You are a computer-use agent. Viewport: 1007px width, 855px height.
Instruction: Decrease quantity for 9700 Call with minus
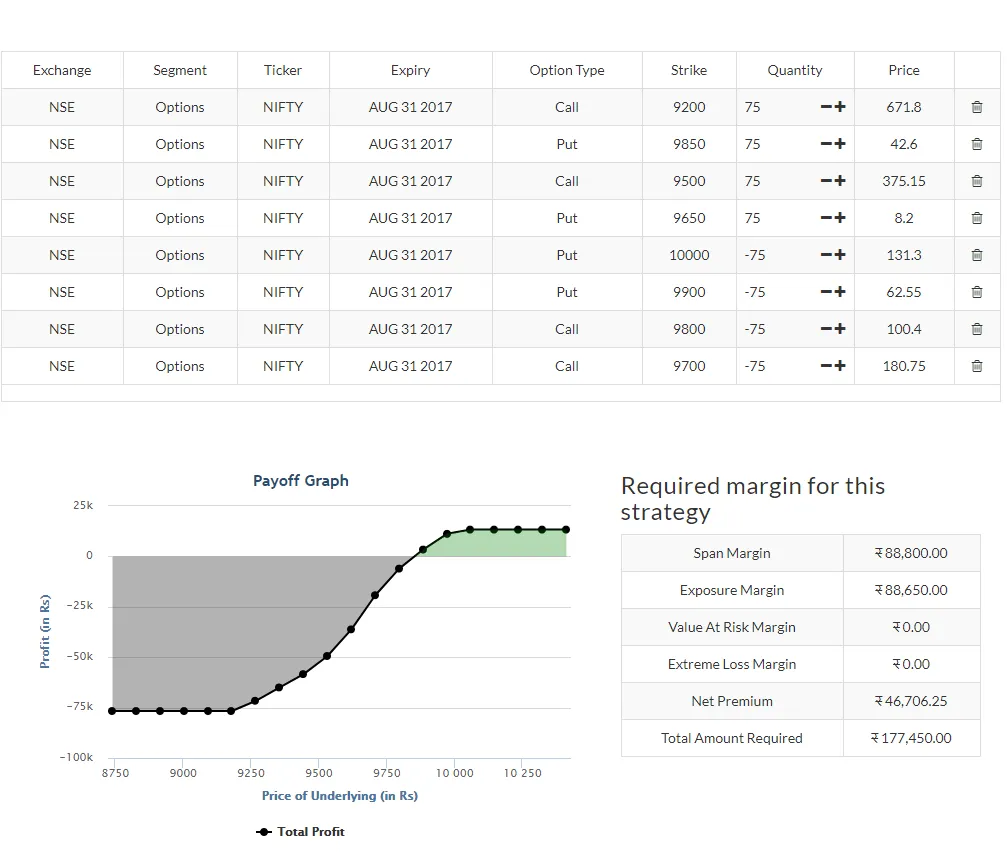826,366
